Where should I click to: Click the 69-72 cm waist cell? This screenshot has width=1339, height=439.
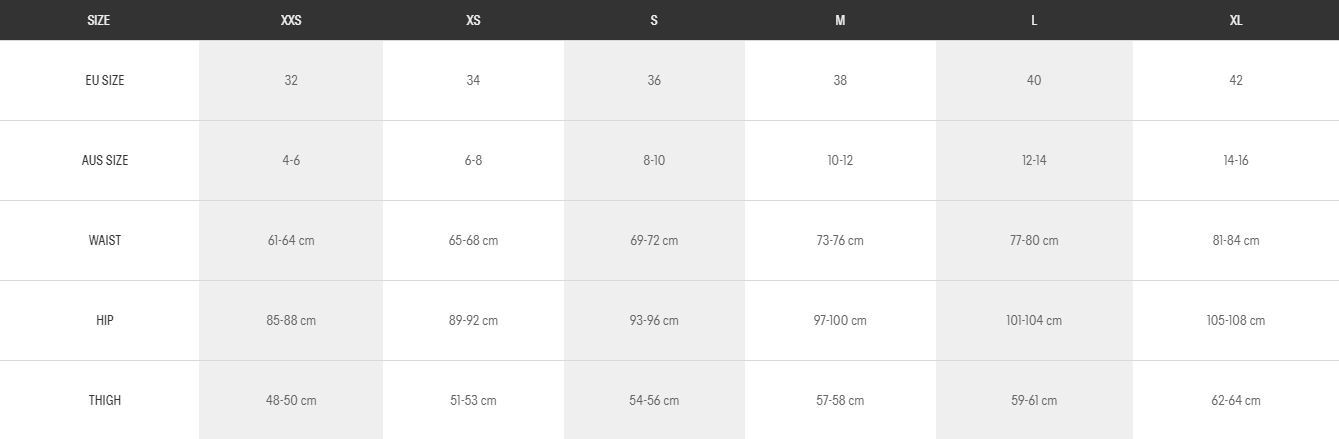pyautogui.click(x=654, y=240)
